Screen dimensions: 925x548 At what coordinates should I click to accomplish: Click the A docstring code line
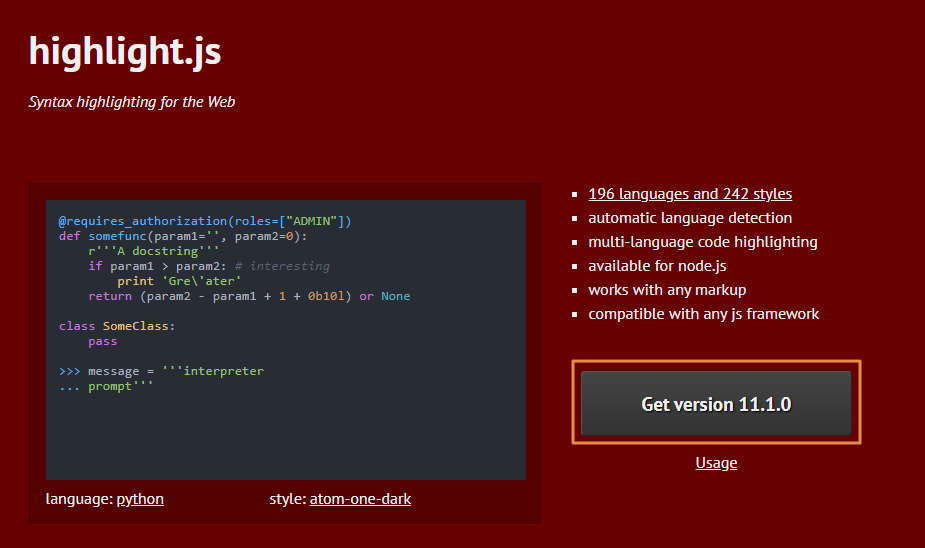pos(153,251)
